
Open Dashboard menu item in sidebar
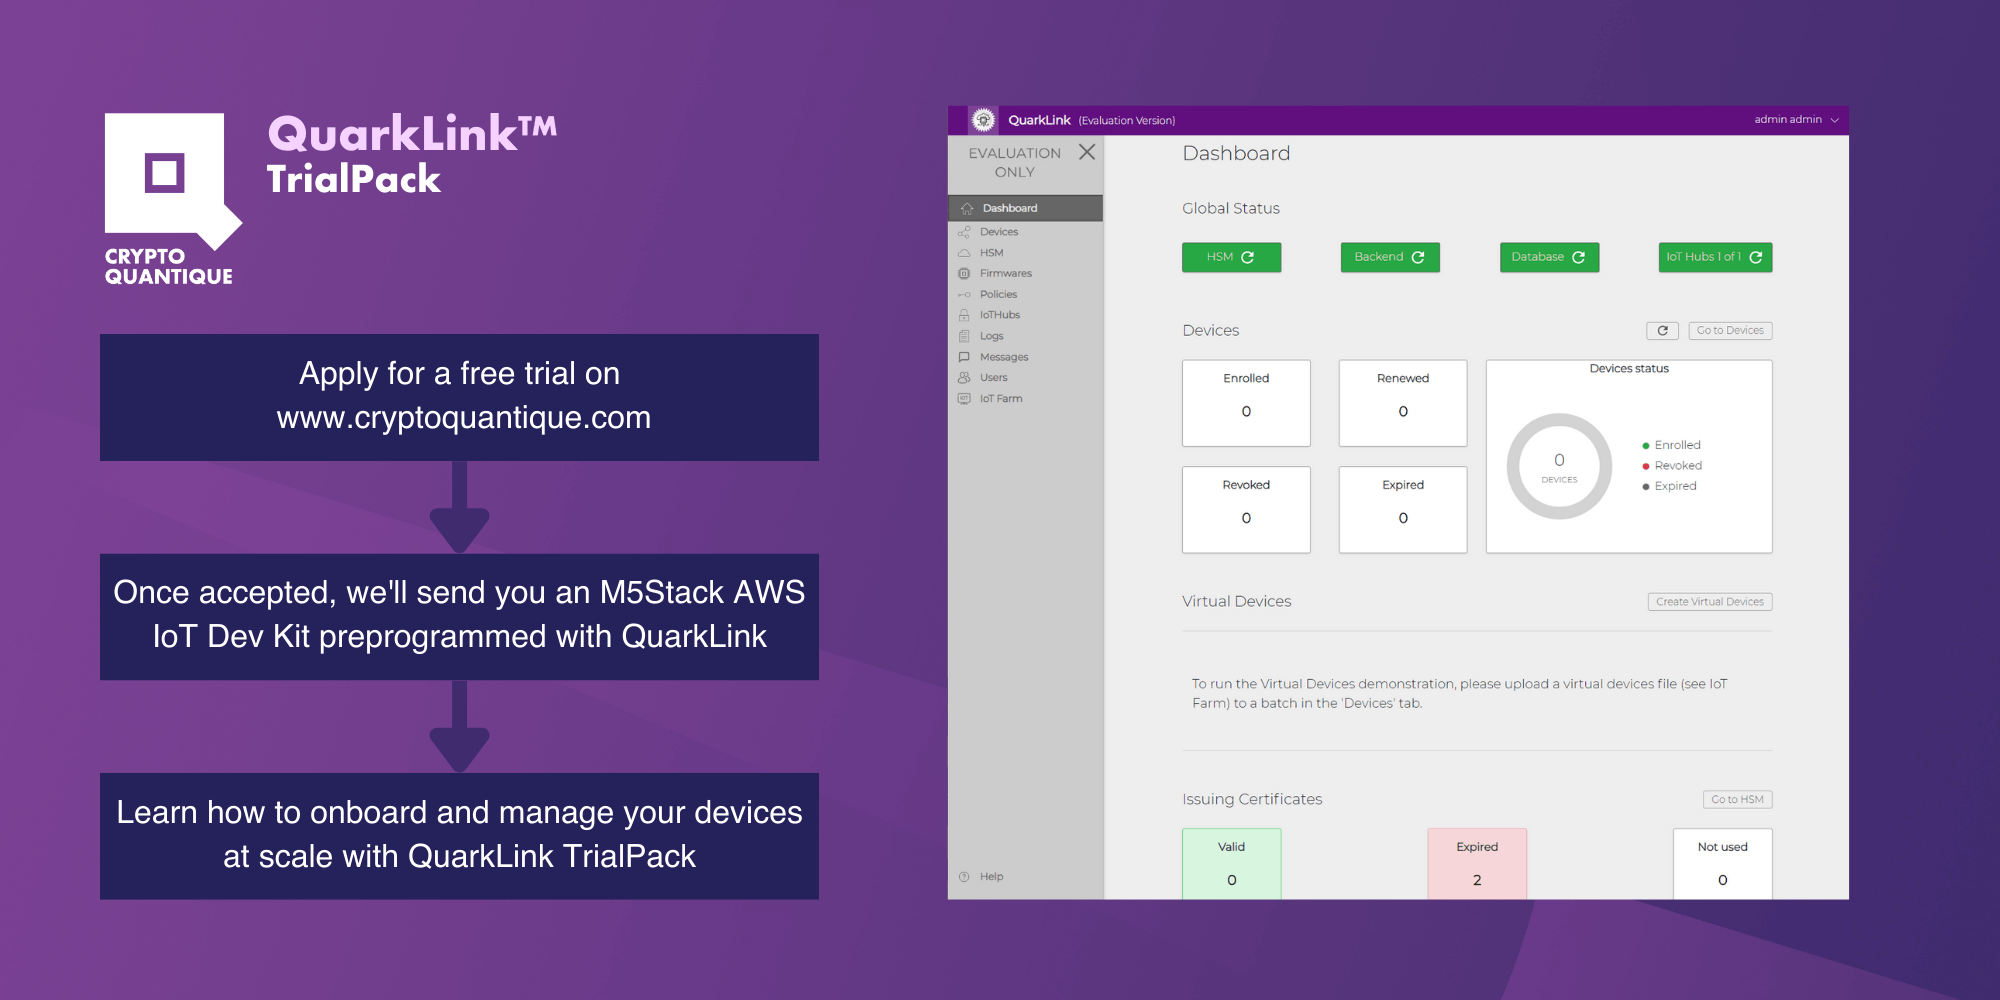tap(1025, 208)
